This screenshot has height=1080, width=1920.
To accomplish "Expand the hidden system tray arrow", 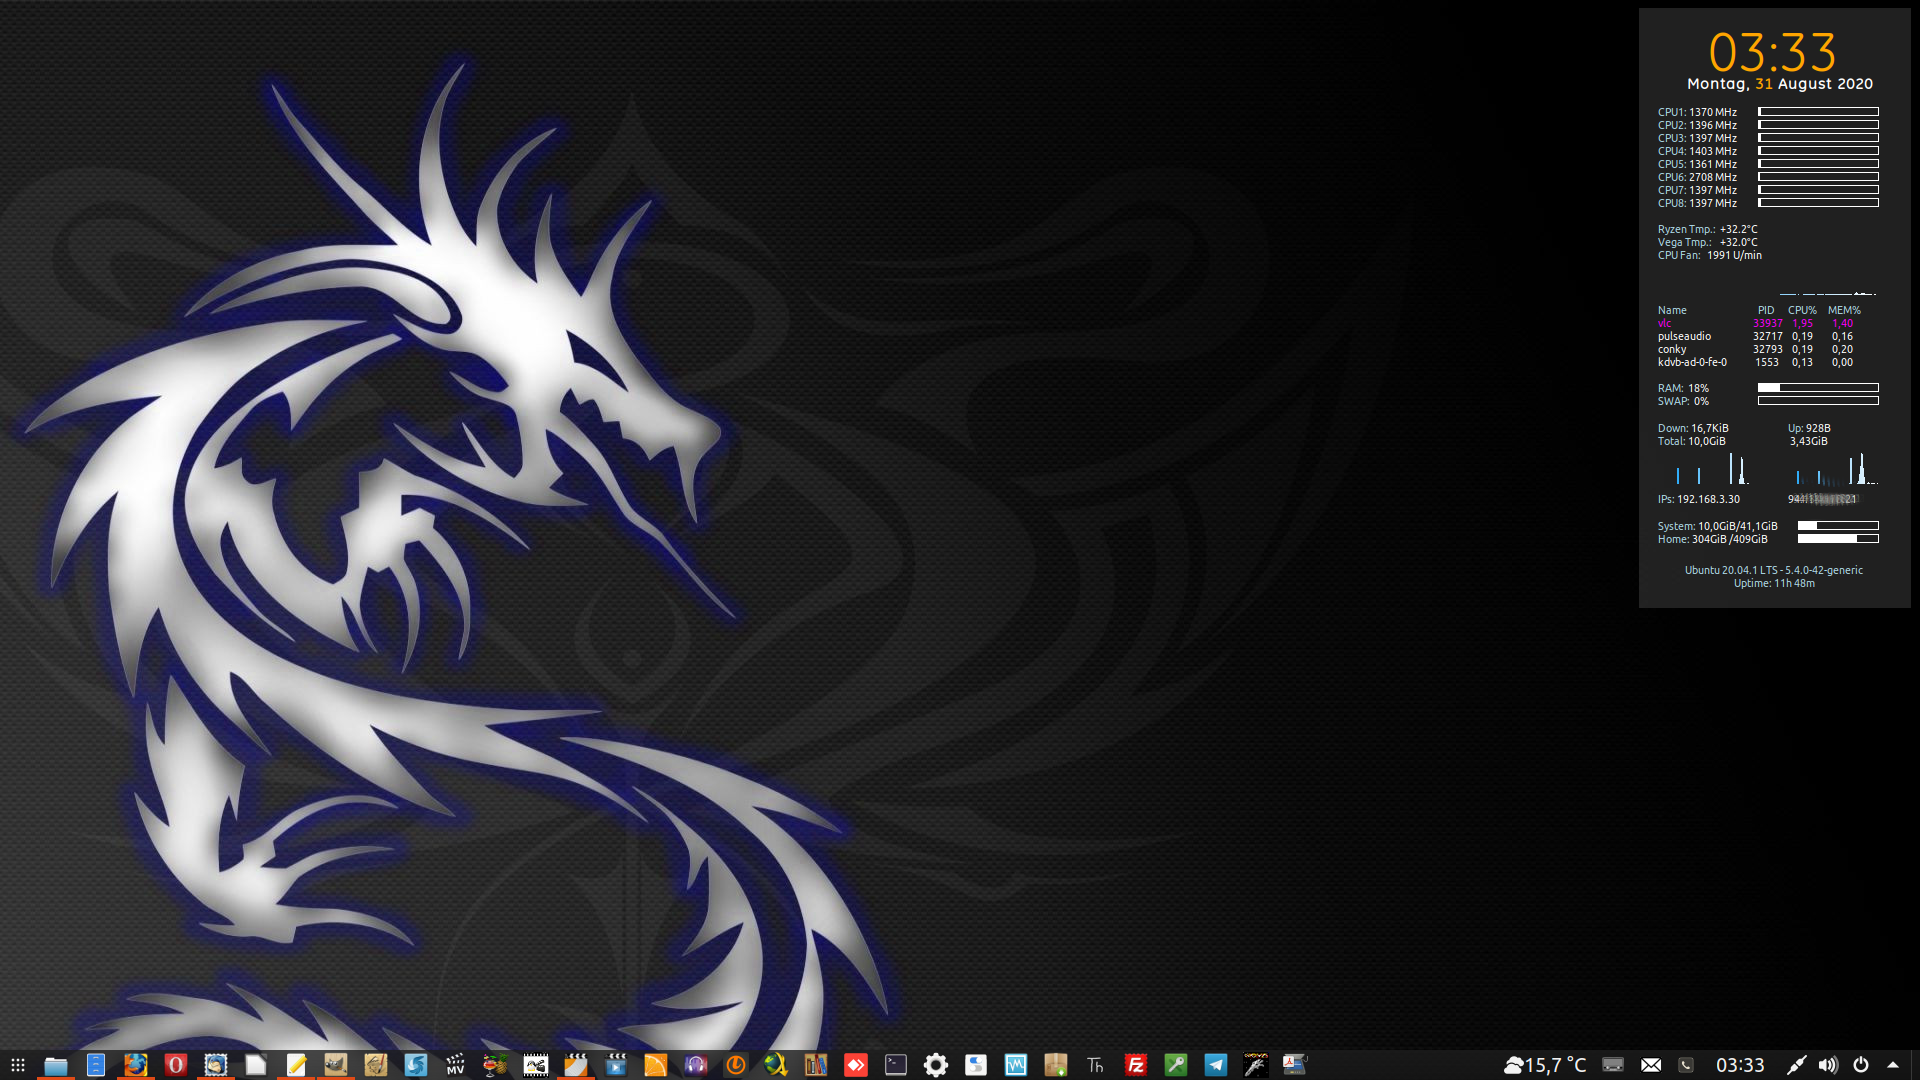I will [x=1892, y=1065].
